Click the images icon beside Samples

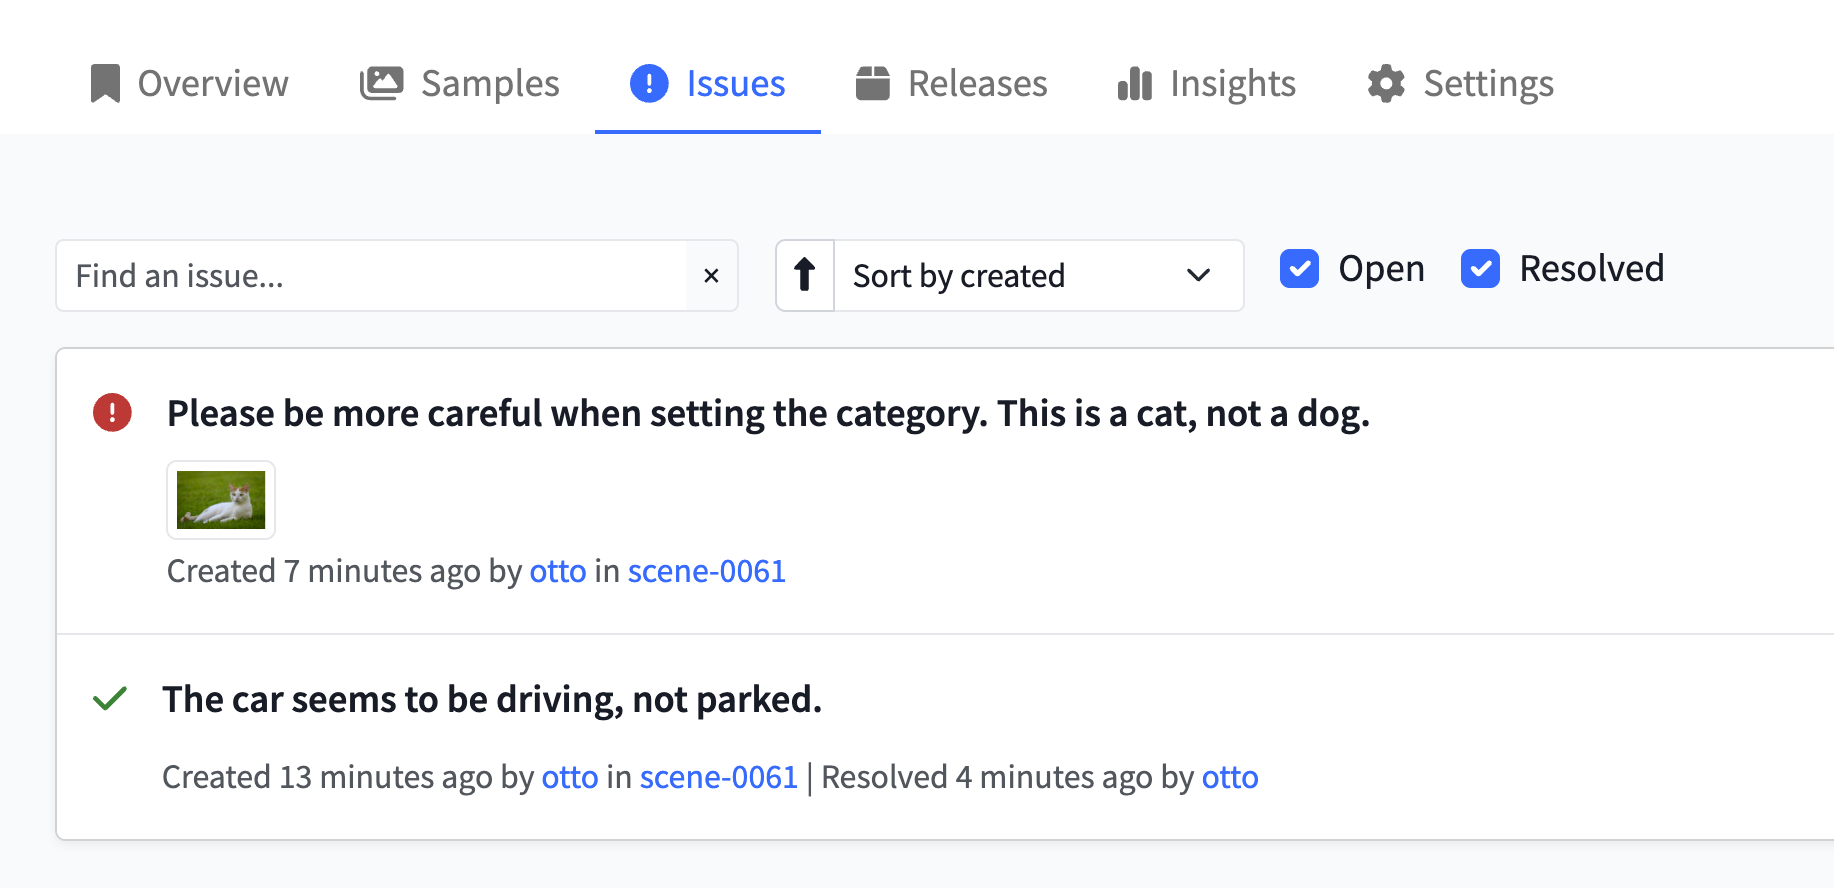coord(381,84)
